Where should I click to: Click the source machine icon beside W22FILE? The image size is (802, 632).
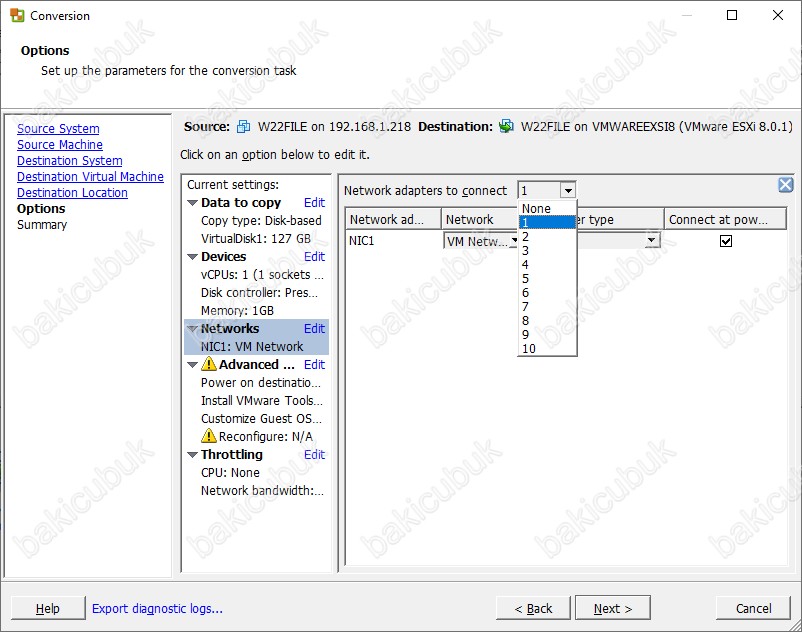(x=243, y=126)
